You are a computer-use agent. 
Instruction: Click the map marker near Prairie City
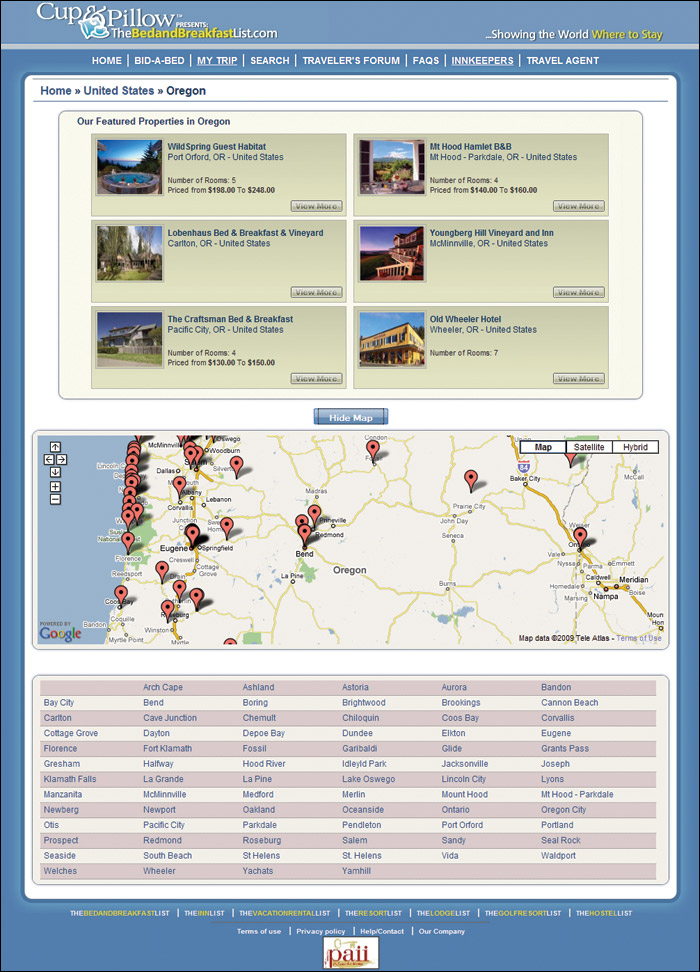[x=471, y=480]
